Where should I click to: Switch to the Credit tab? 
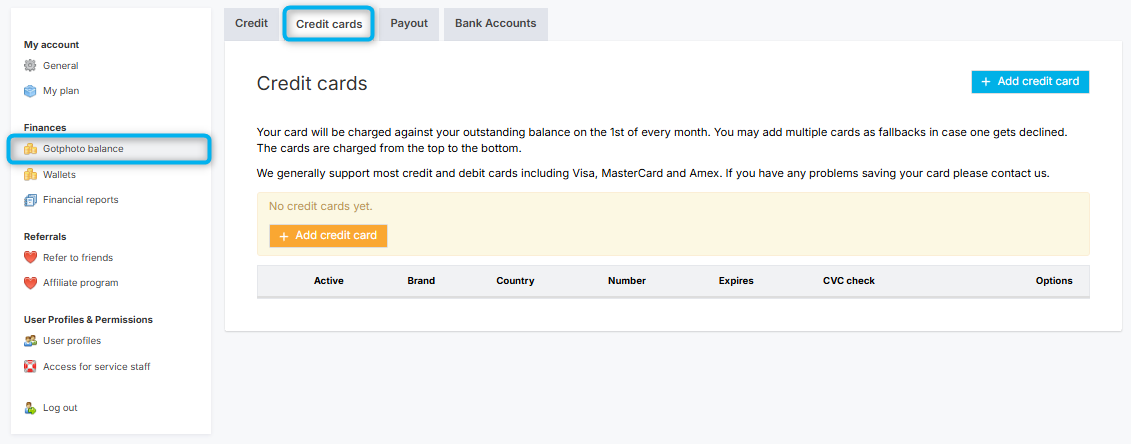pyautogui.click(x=252, y=24)
